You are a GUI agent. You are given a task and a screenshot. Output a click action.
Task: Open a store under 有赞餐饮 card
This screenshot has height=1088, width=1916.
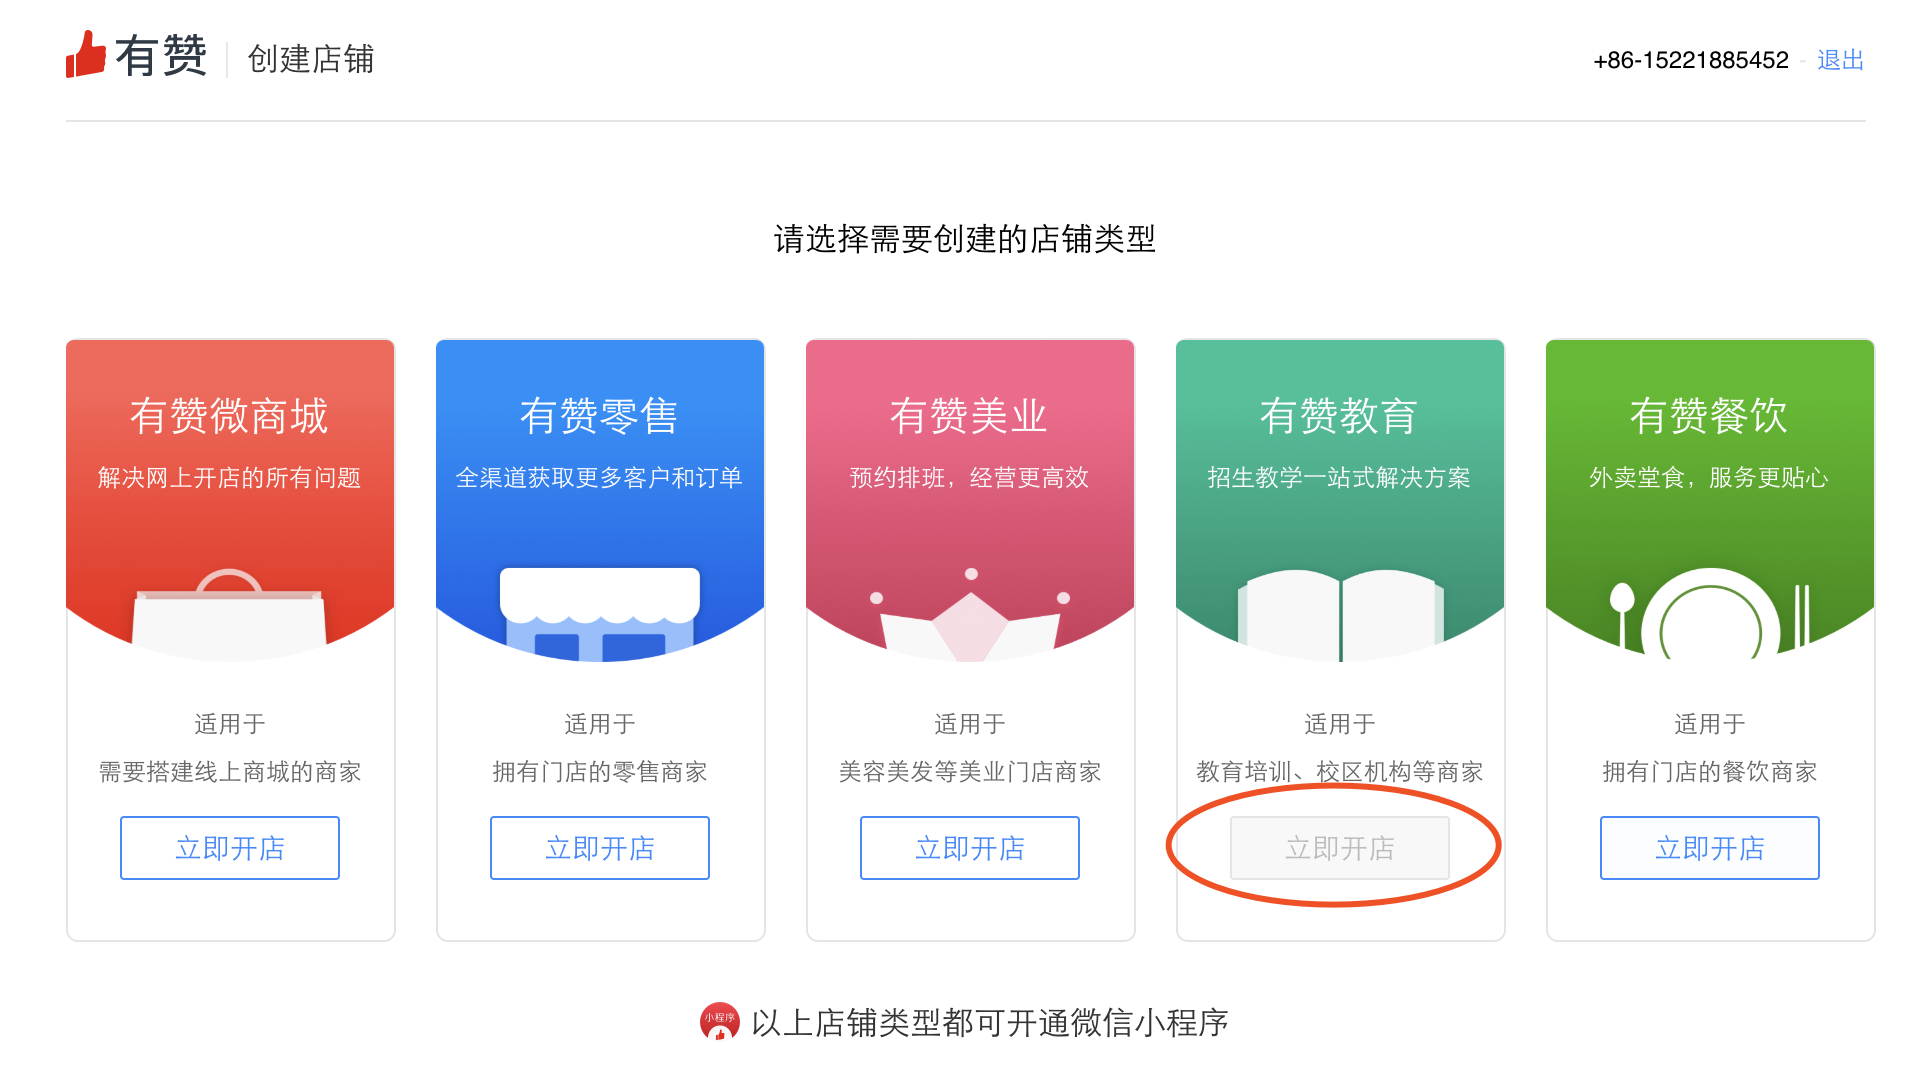click(x=1710, y=848)
